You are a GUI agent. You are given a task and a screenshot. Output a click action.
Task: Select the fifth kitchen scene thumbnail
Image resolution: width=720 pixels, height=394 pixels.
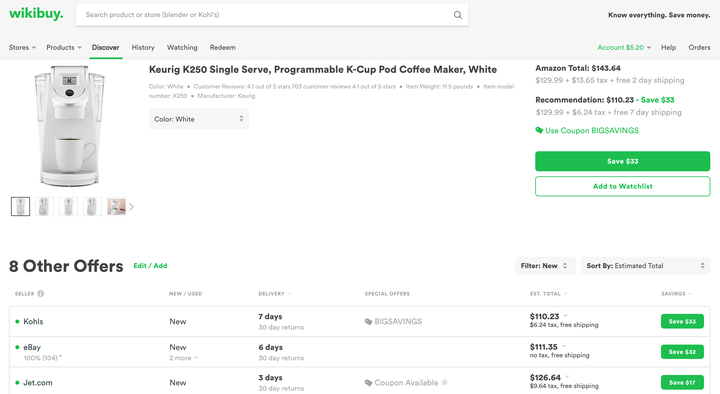116,207
